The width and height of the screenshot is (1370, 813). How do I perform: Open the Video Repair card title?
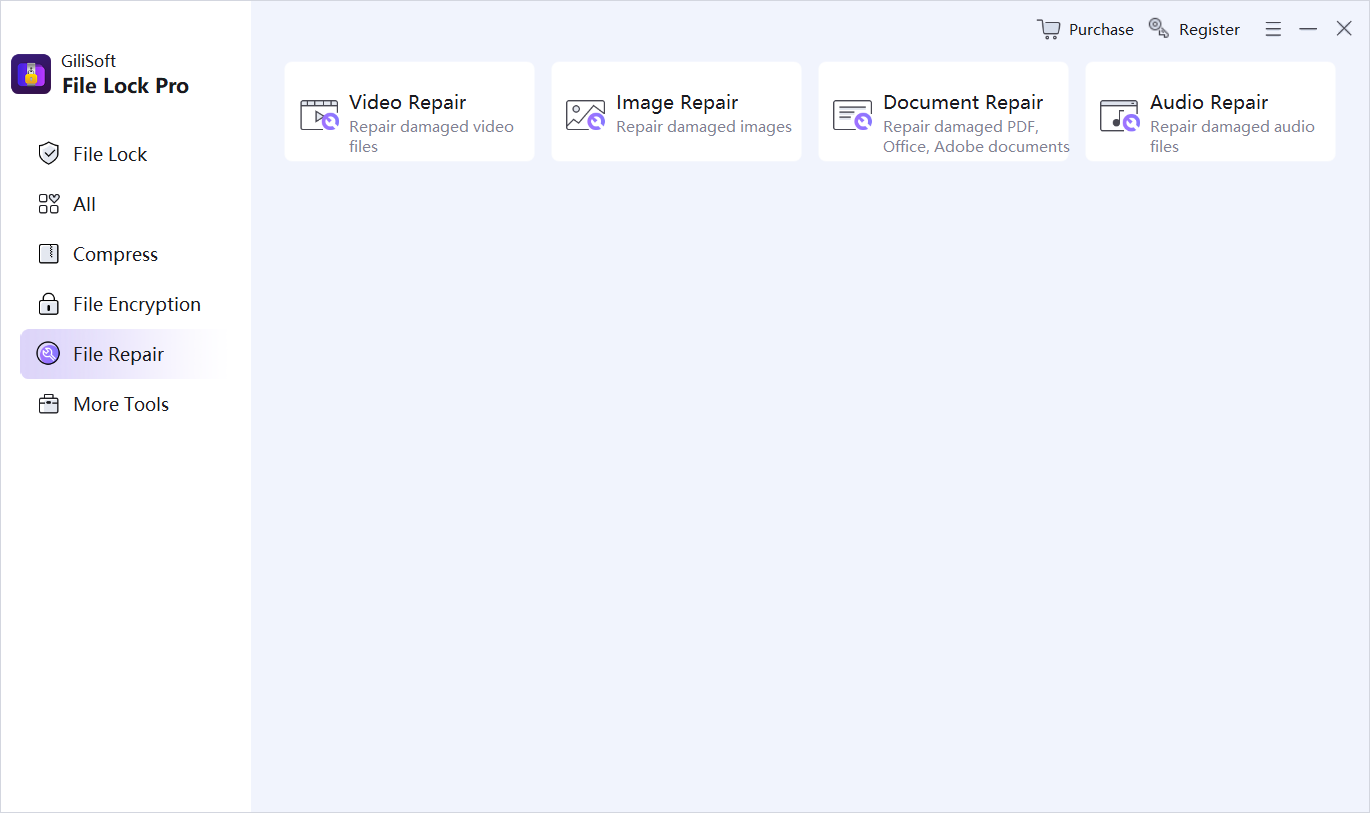click(407, 102)
